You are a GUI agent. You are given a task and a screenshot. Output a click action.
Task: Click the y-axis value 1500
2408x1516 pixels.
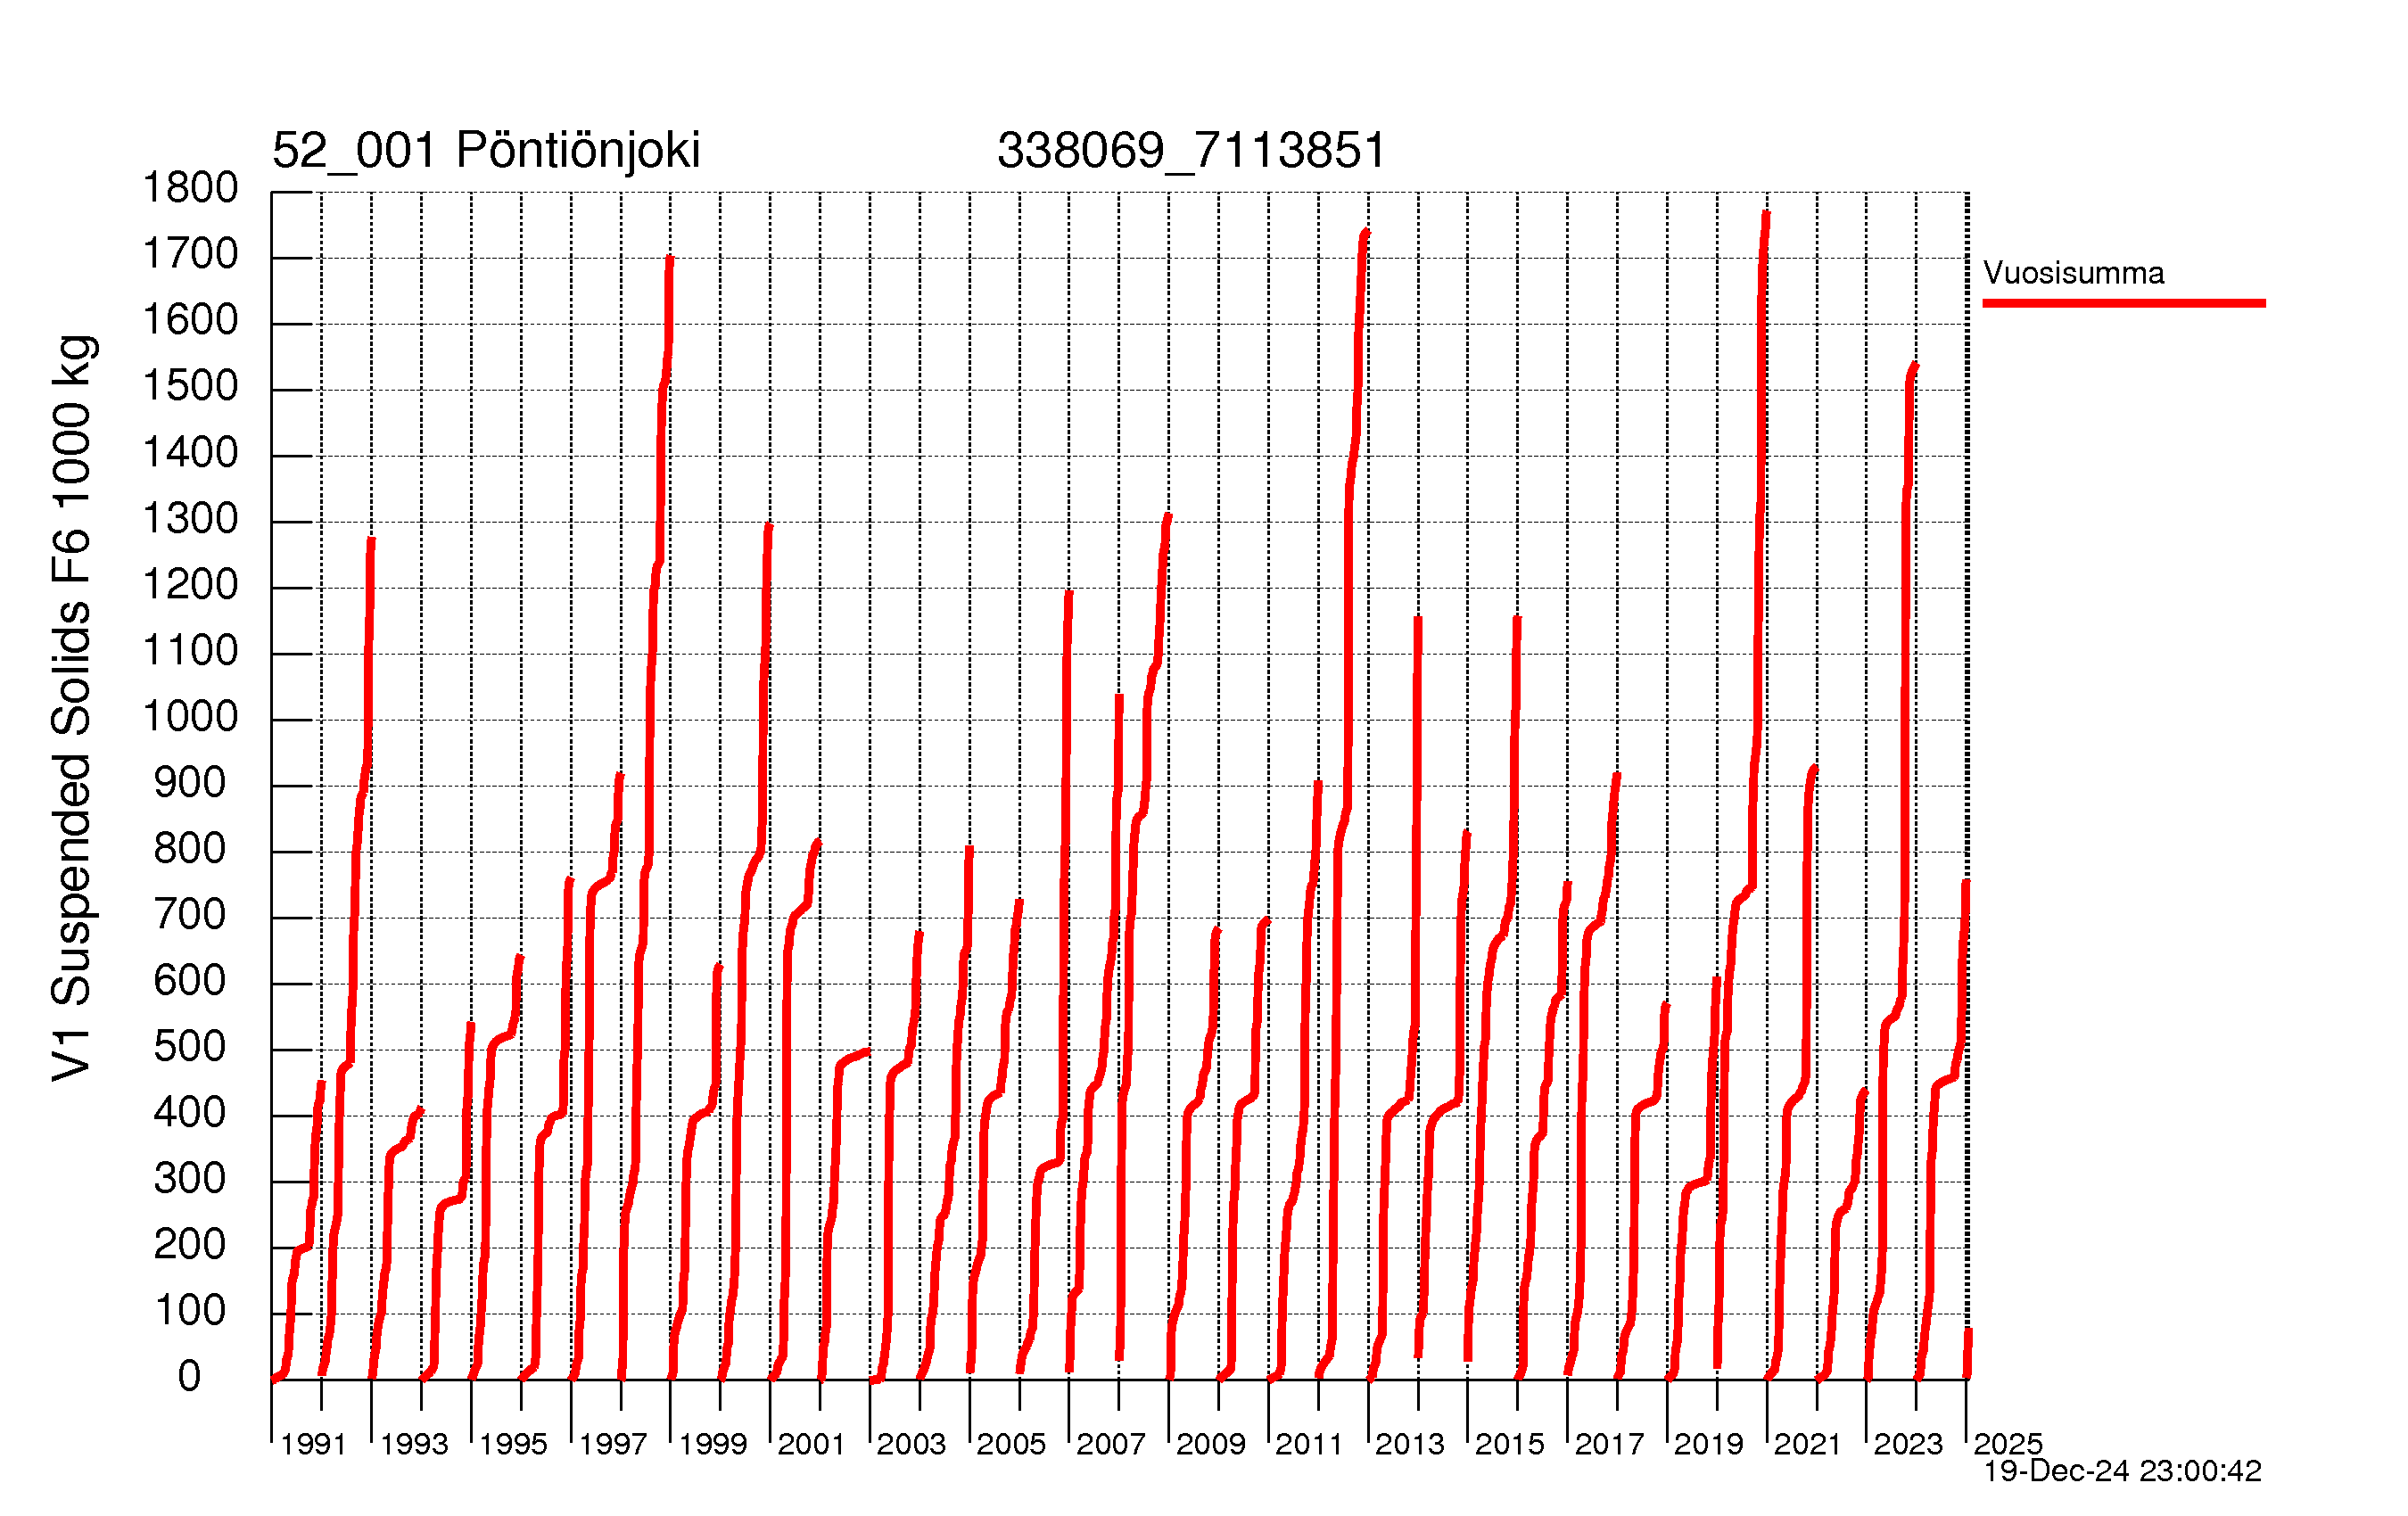(190, 386)
